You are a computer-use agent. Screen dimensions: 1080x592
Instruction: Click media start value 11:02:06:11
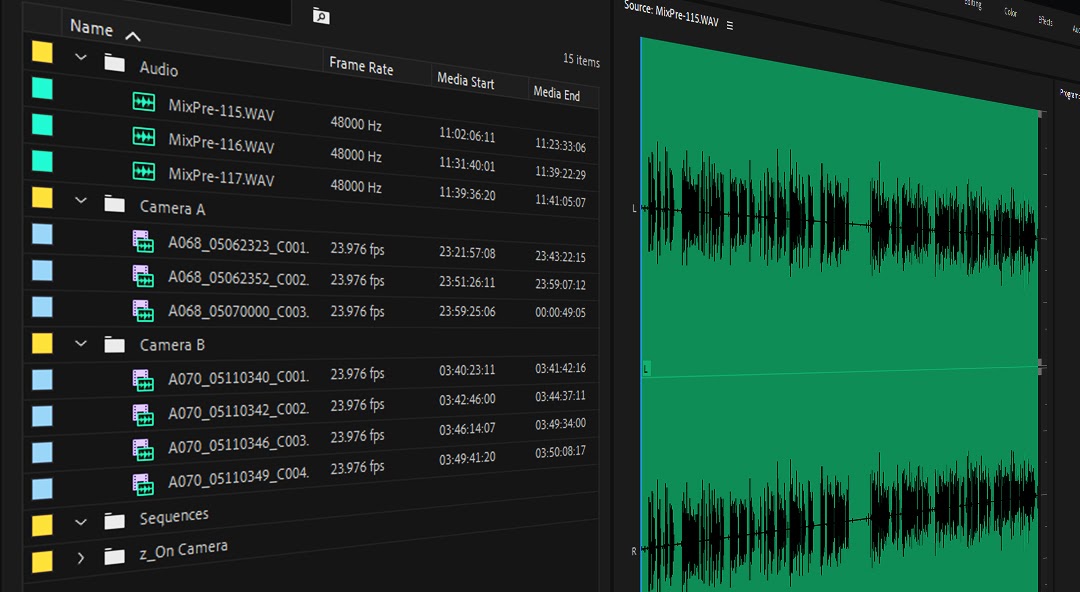(467, 135)
